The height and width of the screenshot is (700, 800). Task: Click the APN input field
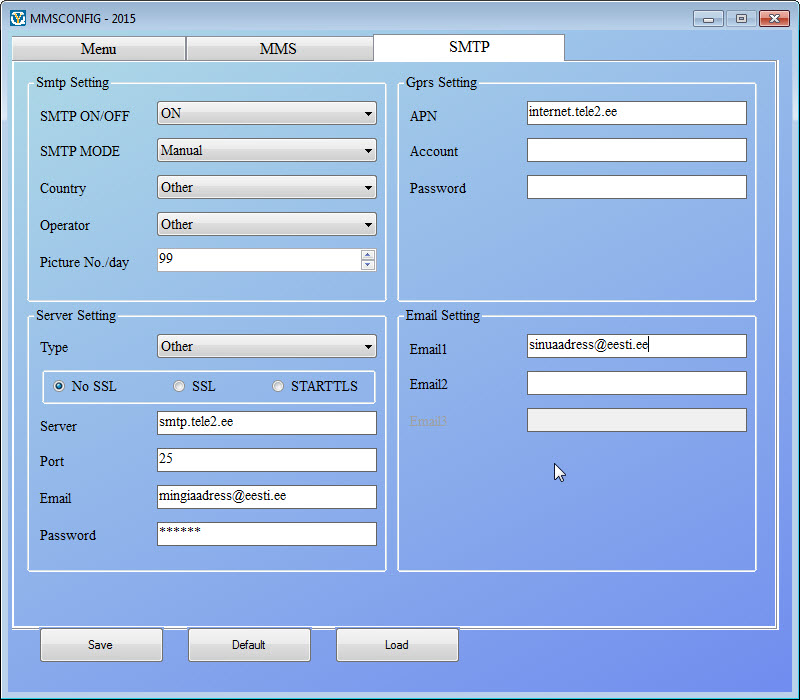[x=636, y=113]
